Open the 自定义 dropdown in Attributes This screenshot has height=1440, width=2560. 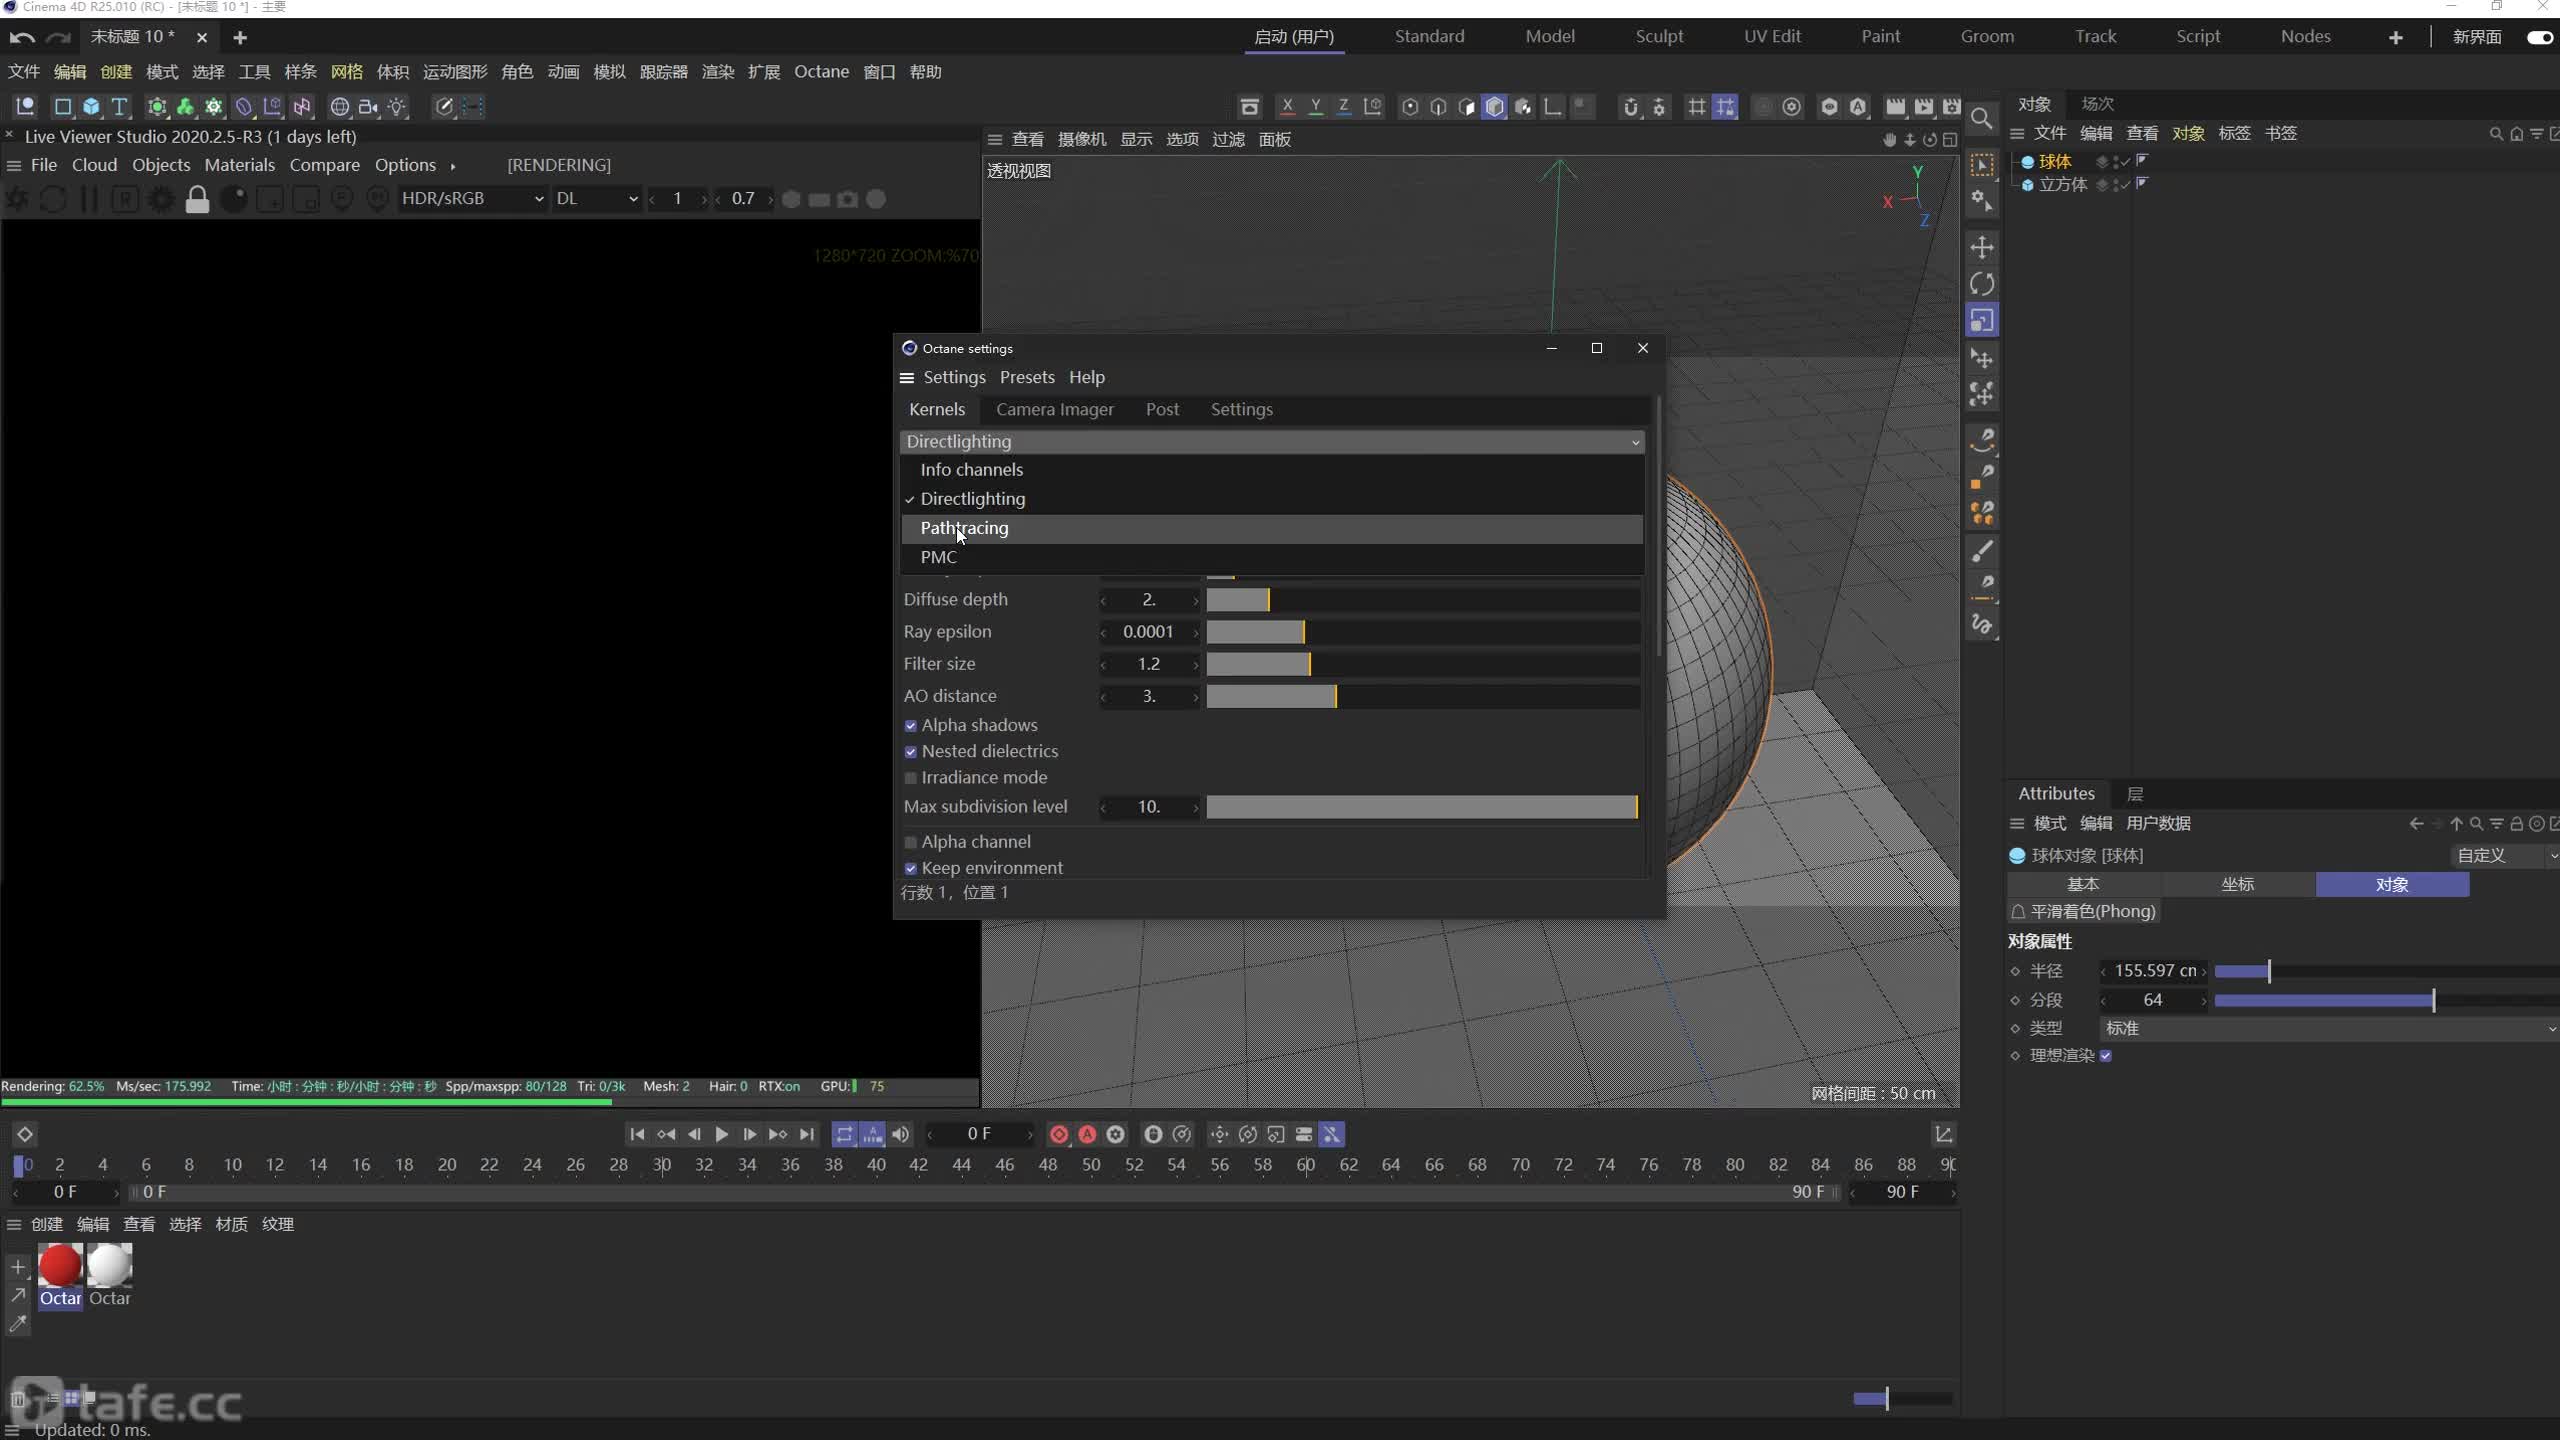pyautogui.click(x=2505, y=856)
